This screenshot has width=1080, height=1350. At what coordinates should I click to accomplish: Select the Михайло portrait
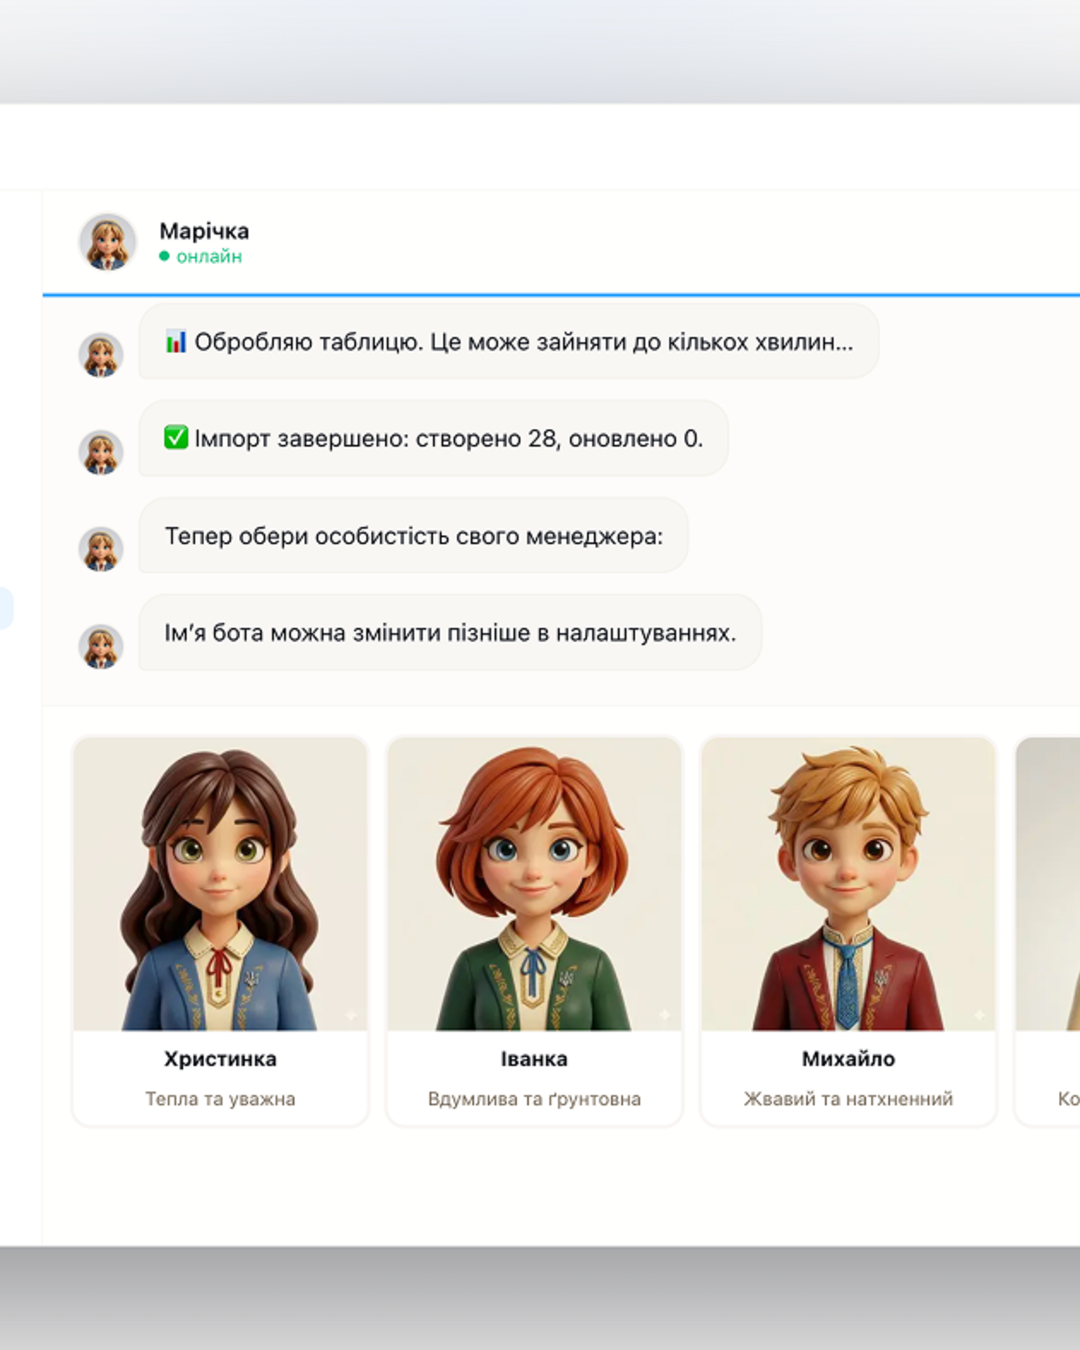pos(848,884)
